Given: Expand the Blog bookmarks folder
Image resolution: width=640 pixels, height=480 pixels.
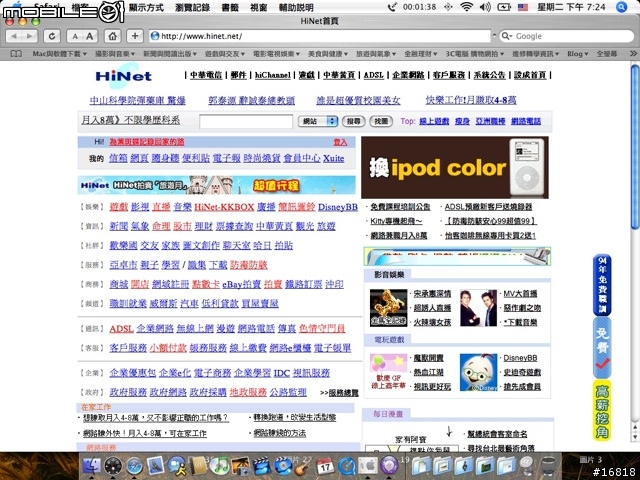Looking at the screenshot, I should tap(578, 54).
